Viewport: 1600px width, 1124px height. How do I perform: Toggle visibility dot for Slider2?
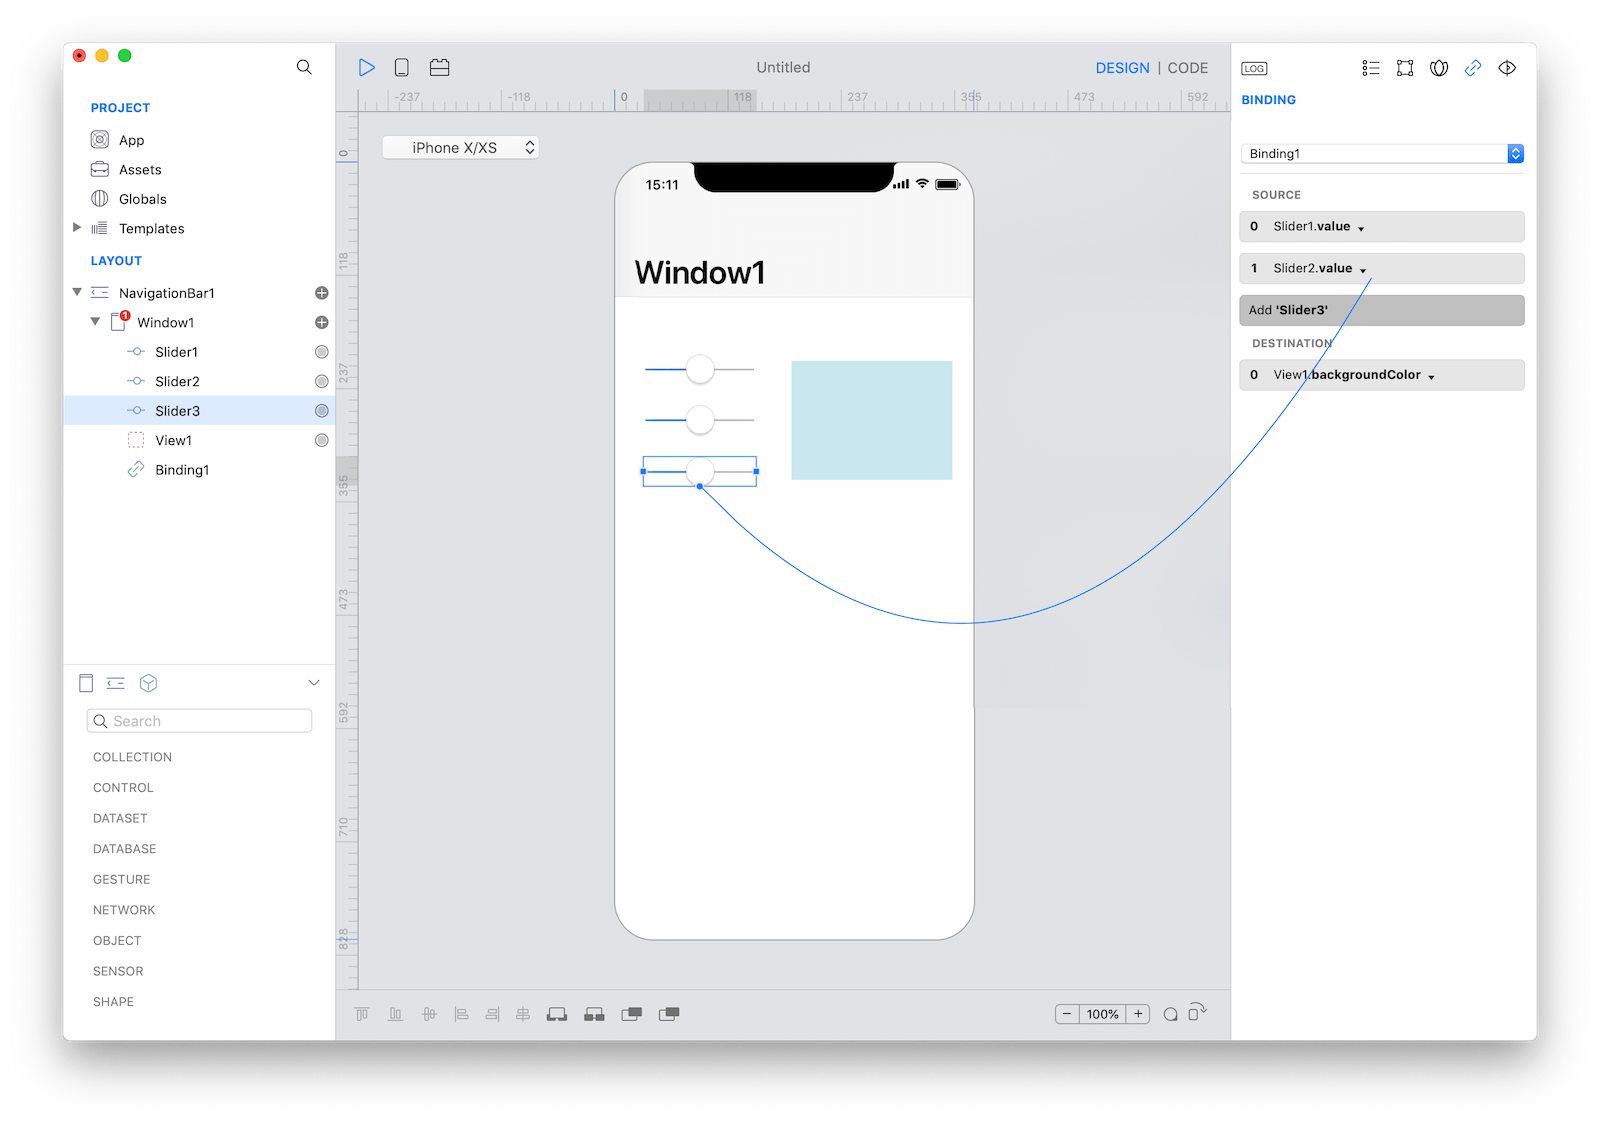(x=322, y=381)
